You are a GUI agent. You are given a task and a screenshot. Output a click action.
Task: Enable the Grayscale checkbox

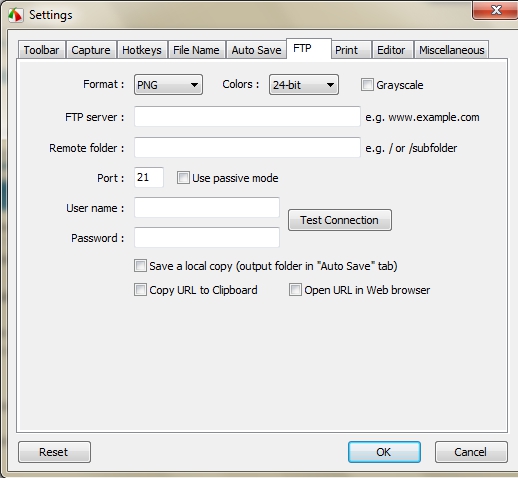point(367,85)
